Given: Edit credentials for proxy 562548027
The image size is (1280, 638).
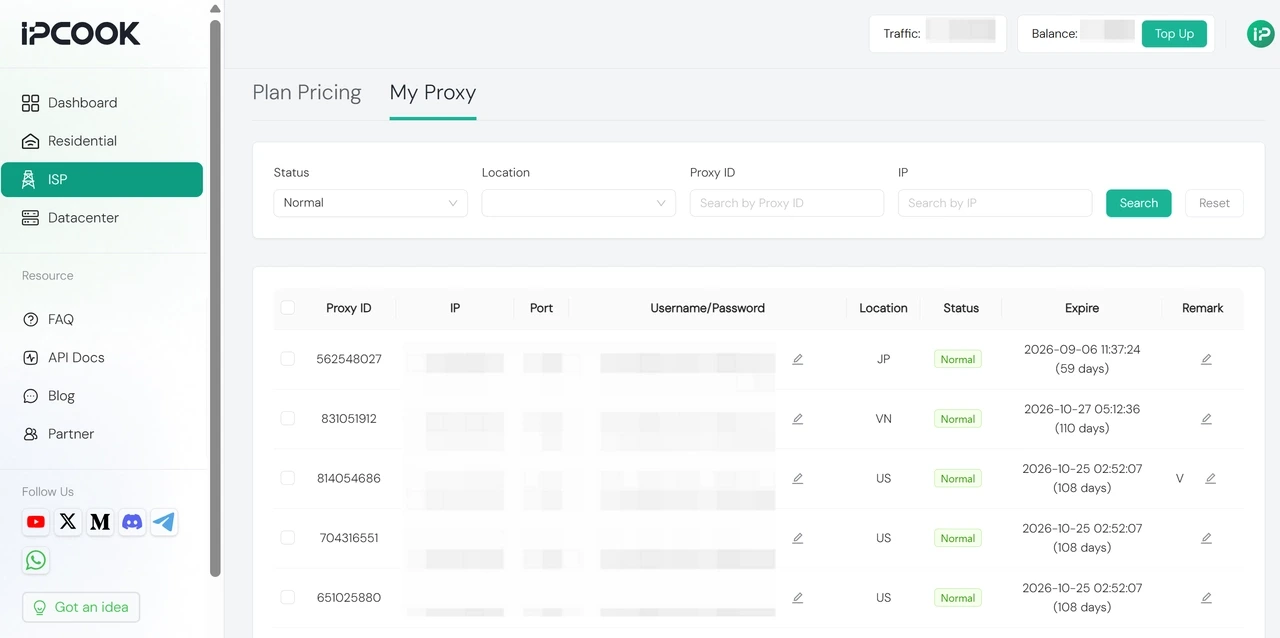Looking at the screenshot, I should coord(798,359).
